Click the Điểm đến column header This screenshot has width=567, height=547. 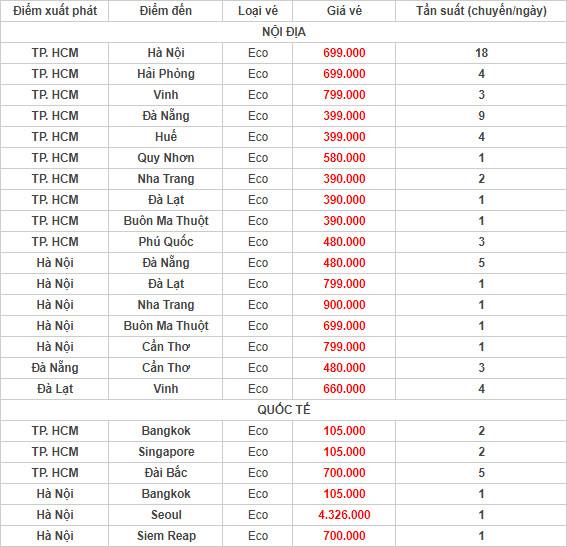click(x=166, y=11)
